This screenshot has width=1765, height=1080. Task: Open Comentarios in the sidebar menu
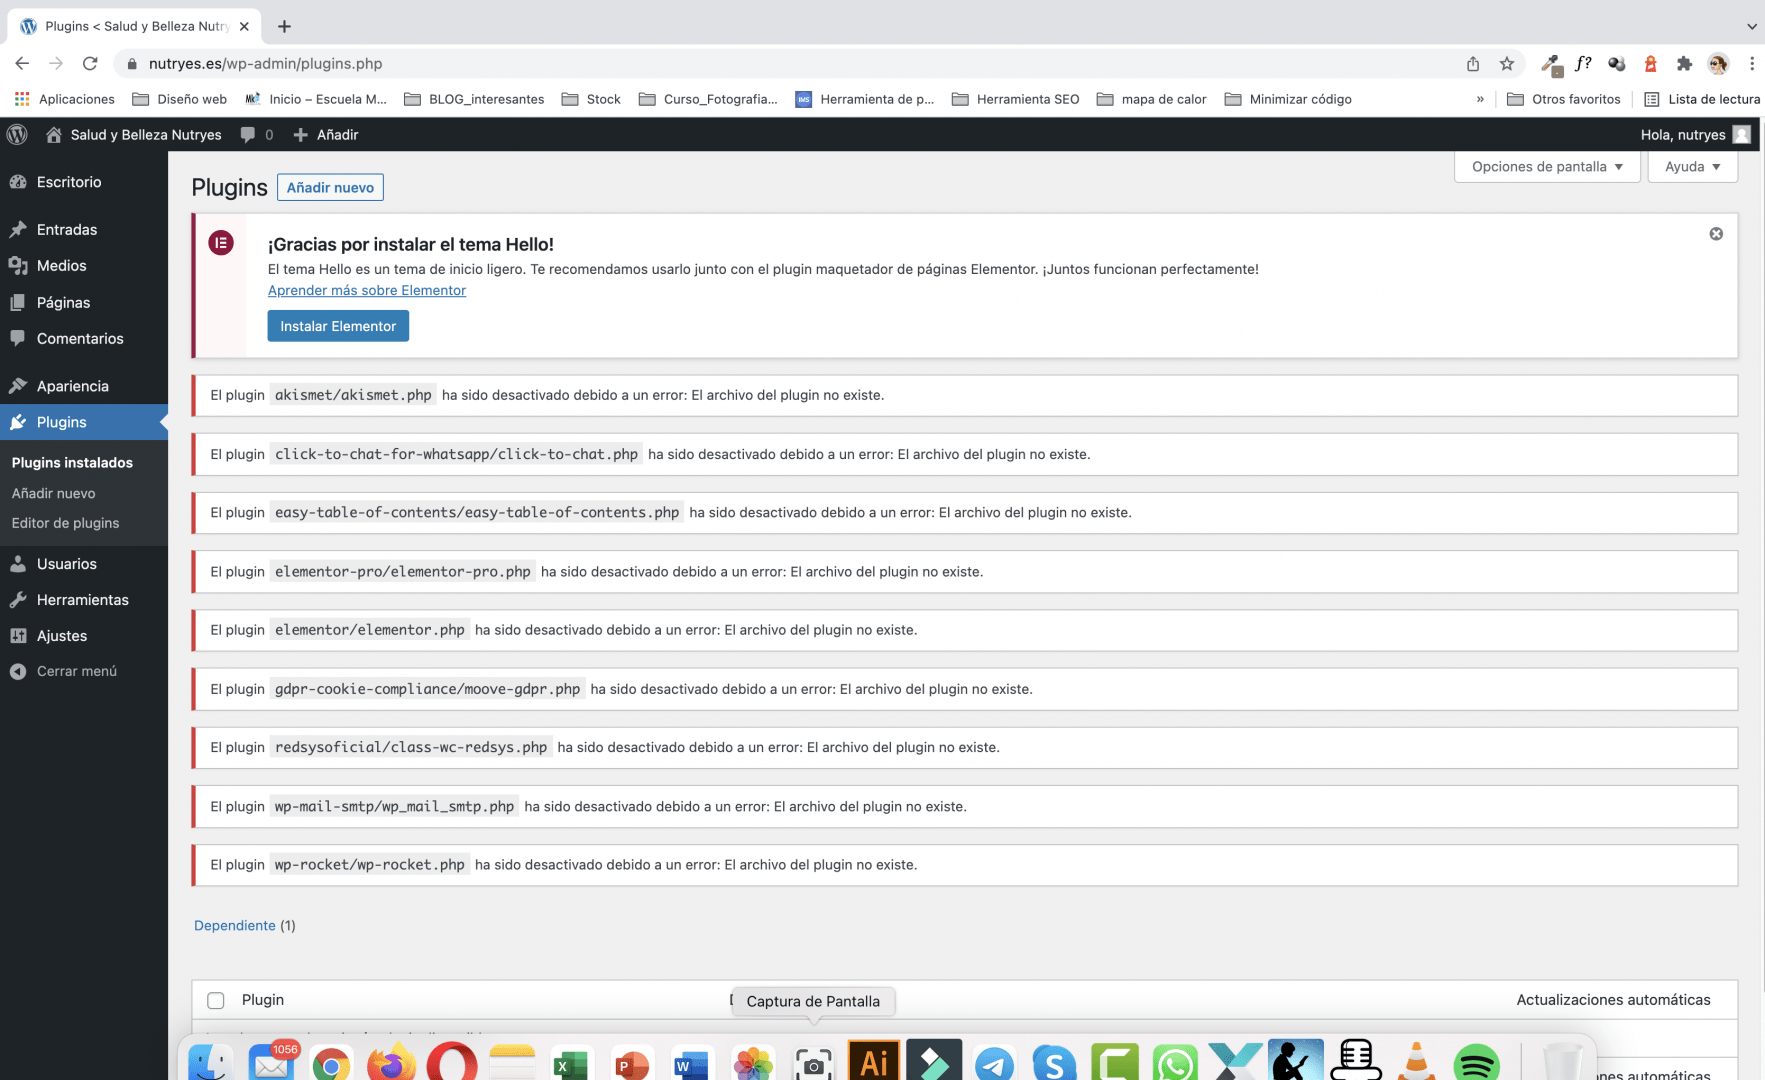click(x=84, y=338)
